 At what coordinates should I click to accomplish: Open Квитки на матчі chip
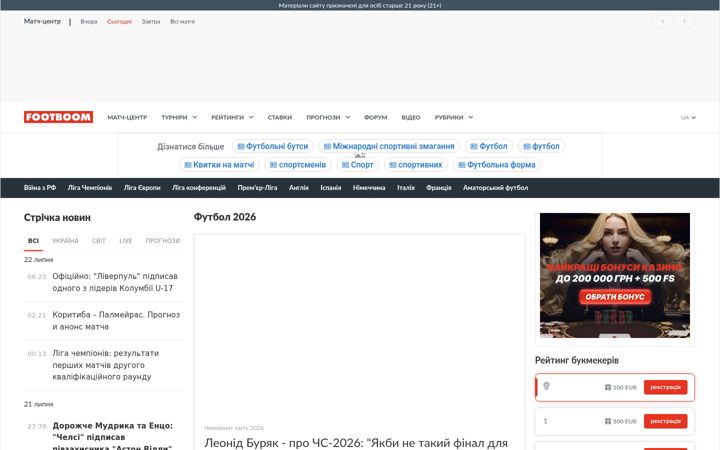click(x=219, y=165)
